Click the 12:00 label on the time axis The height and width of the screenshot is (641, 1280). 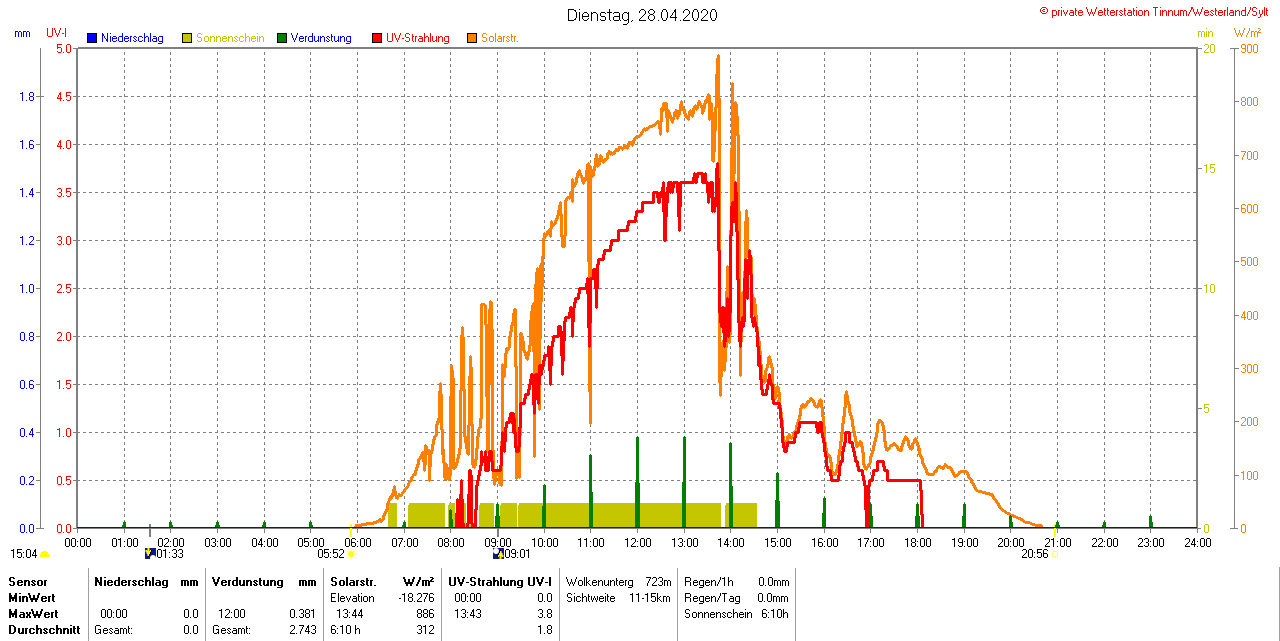(638, 542)
